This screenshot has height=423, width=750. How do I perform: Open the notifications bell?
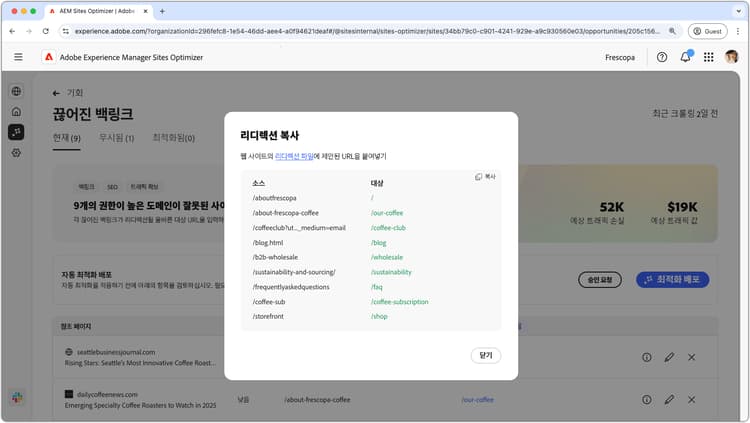click(685, 56)
